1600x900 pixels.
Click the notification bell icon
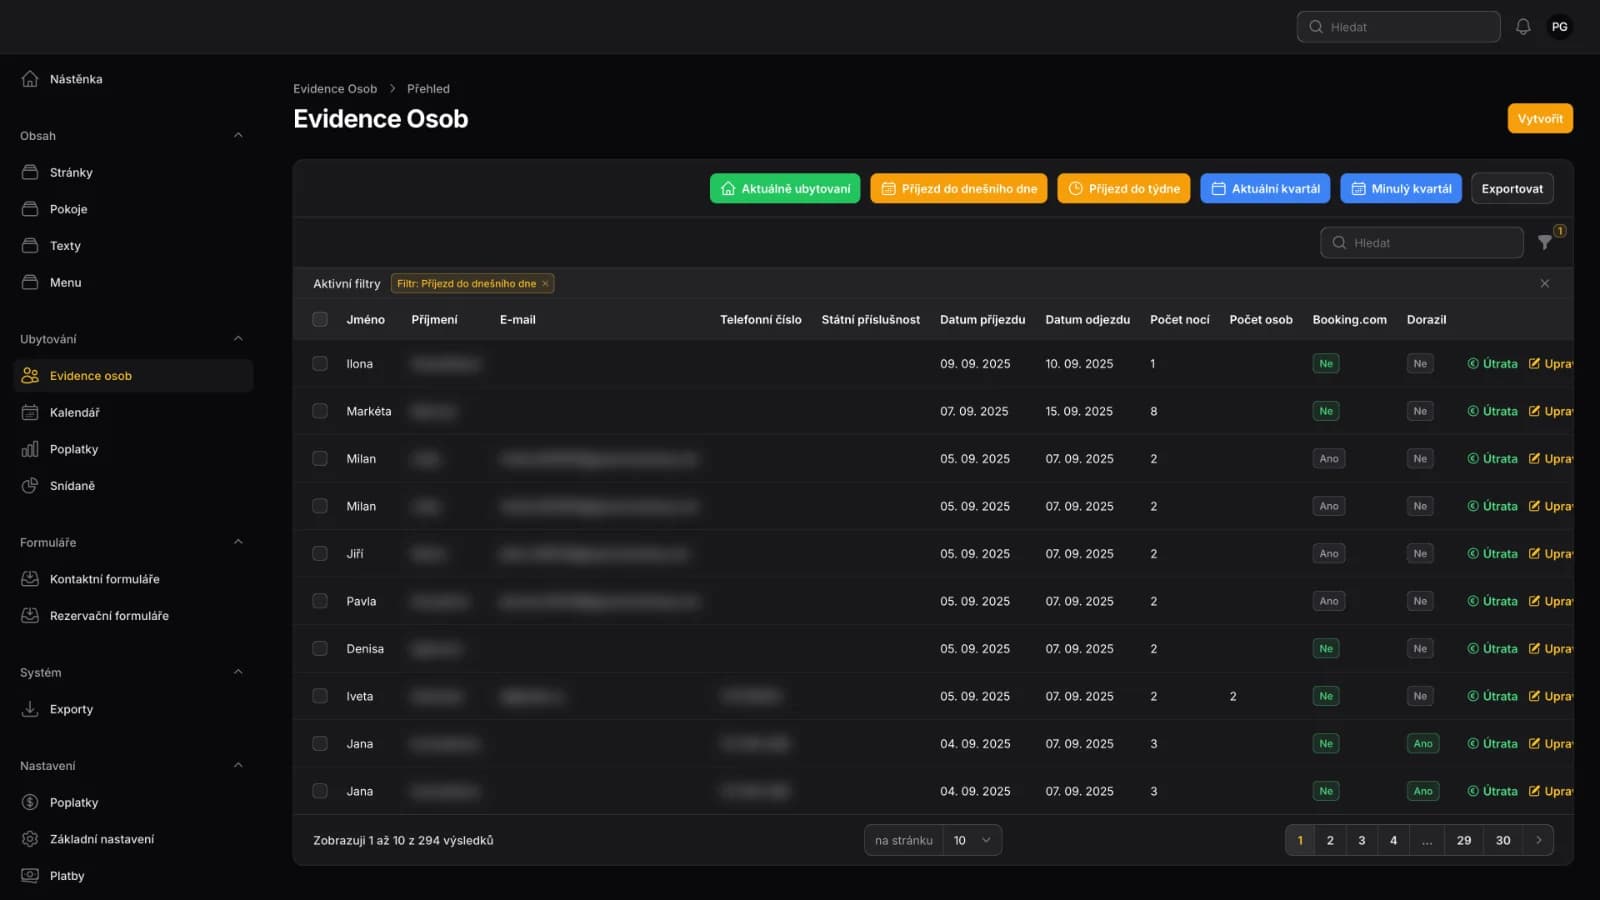point(1522,27)
